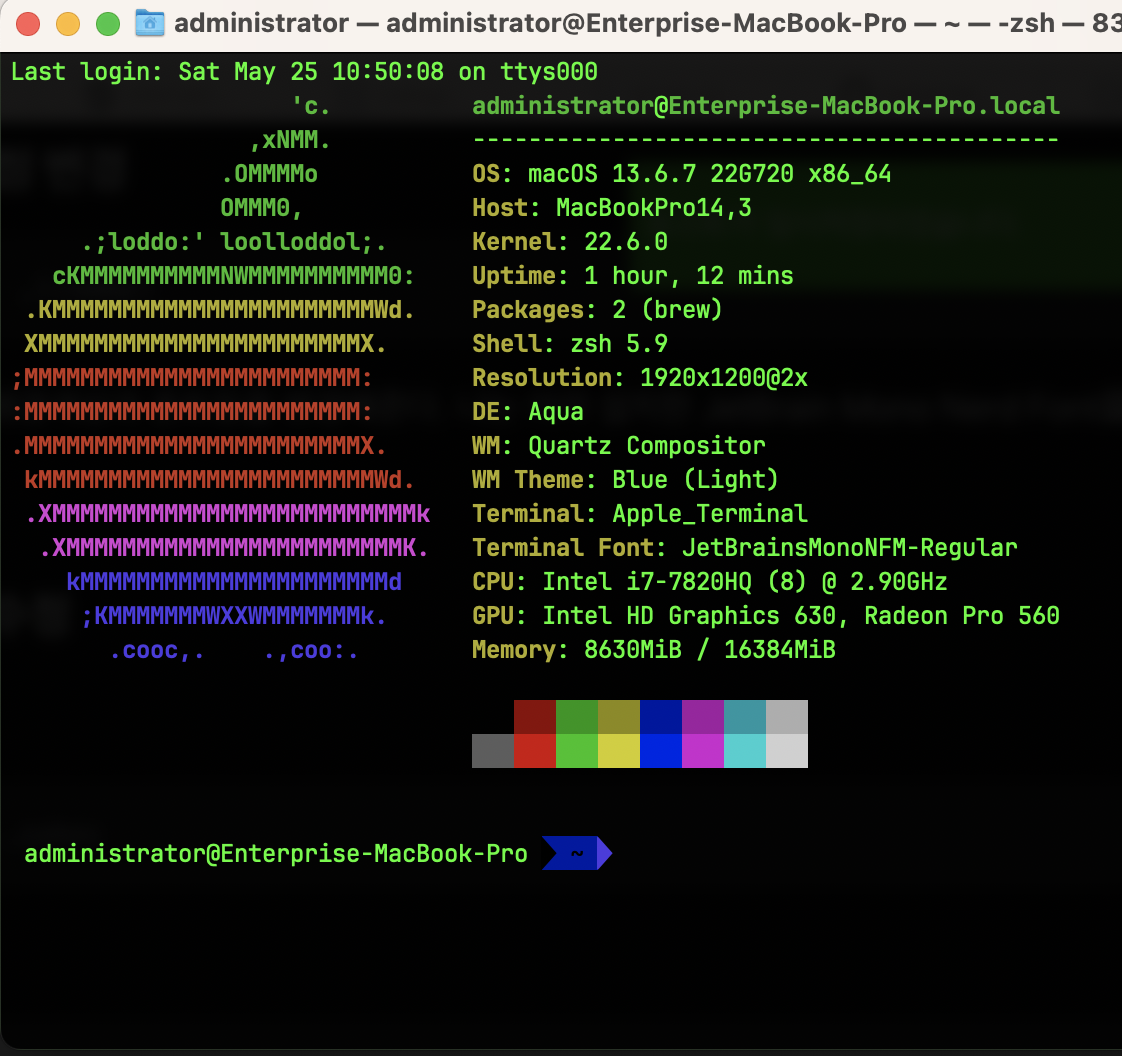Click the 'DE: Aqua' line

(x=528, y=411)
